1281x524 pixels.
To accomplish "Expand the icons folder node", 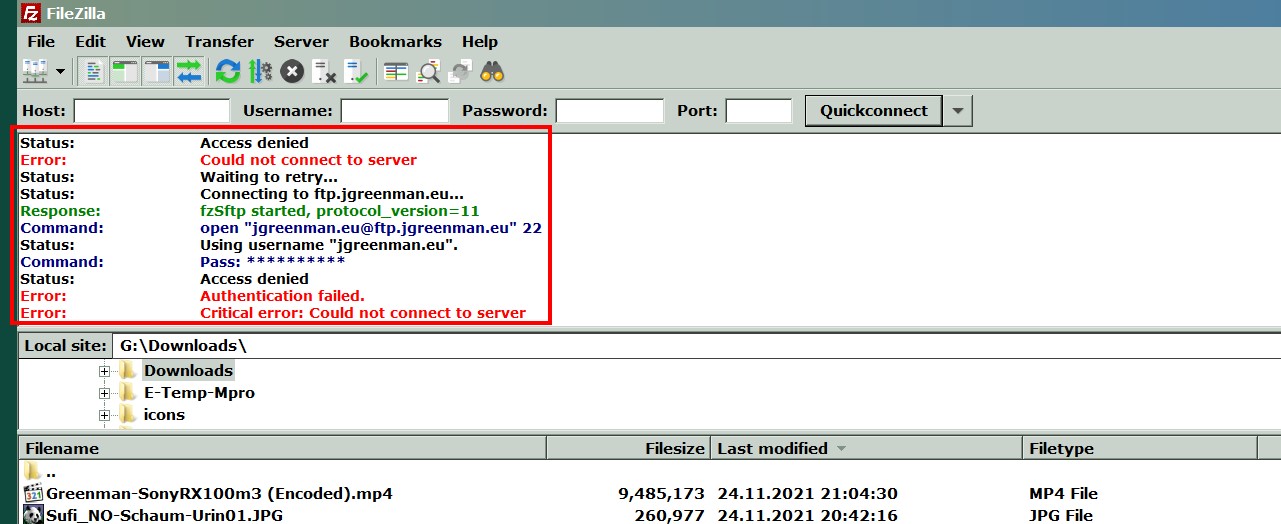I will [104, 415].
